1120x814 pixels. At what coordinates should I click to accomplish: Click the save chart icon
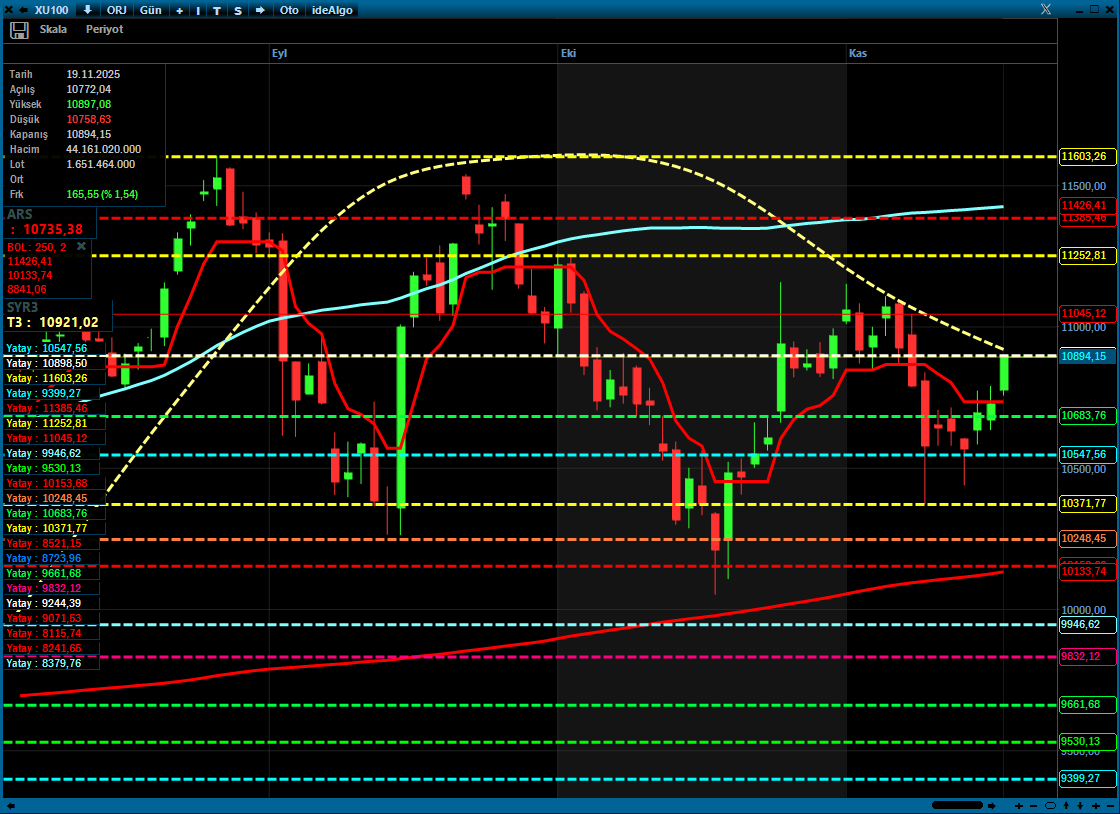point(19,29)
